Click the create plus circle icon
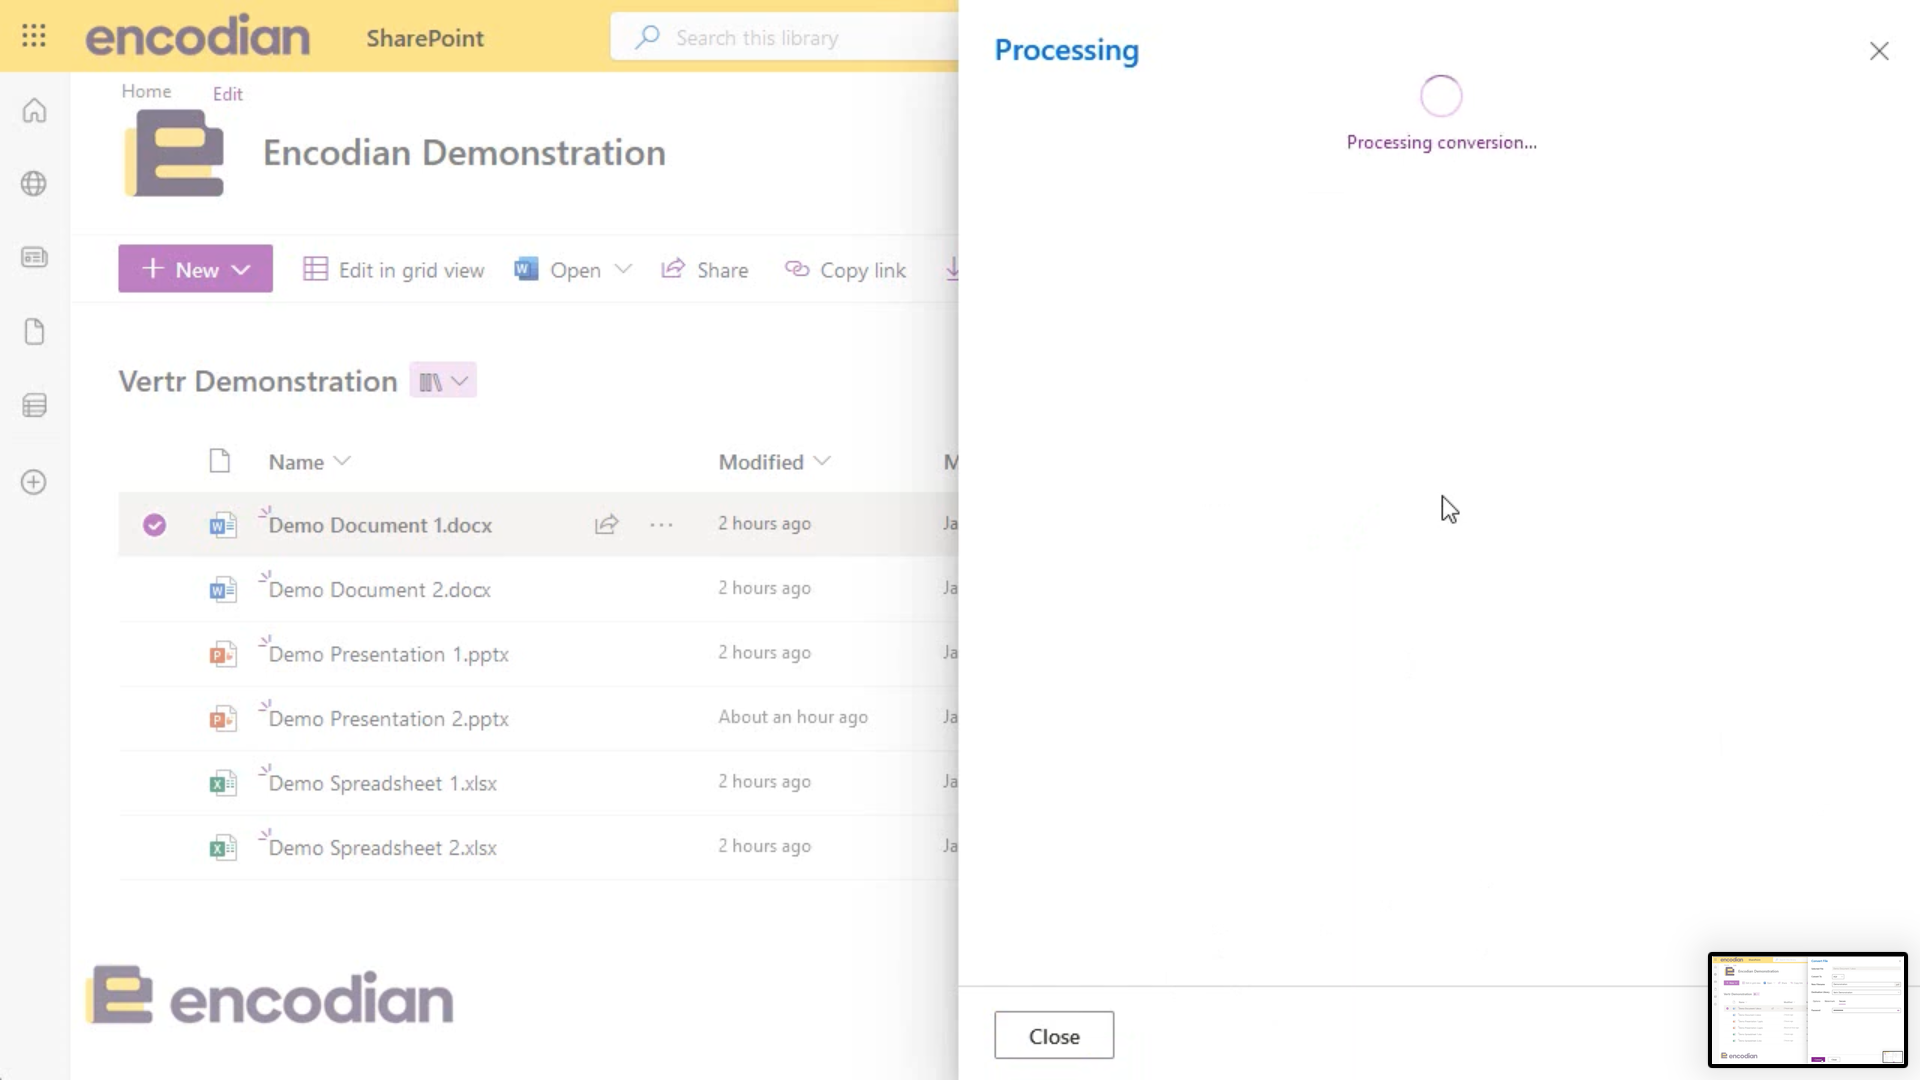The width and height of the screenshot is (1920, 1080). pyautogui.click(x=34, y=482)
